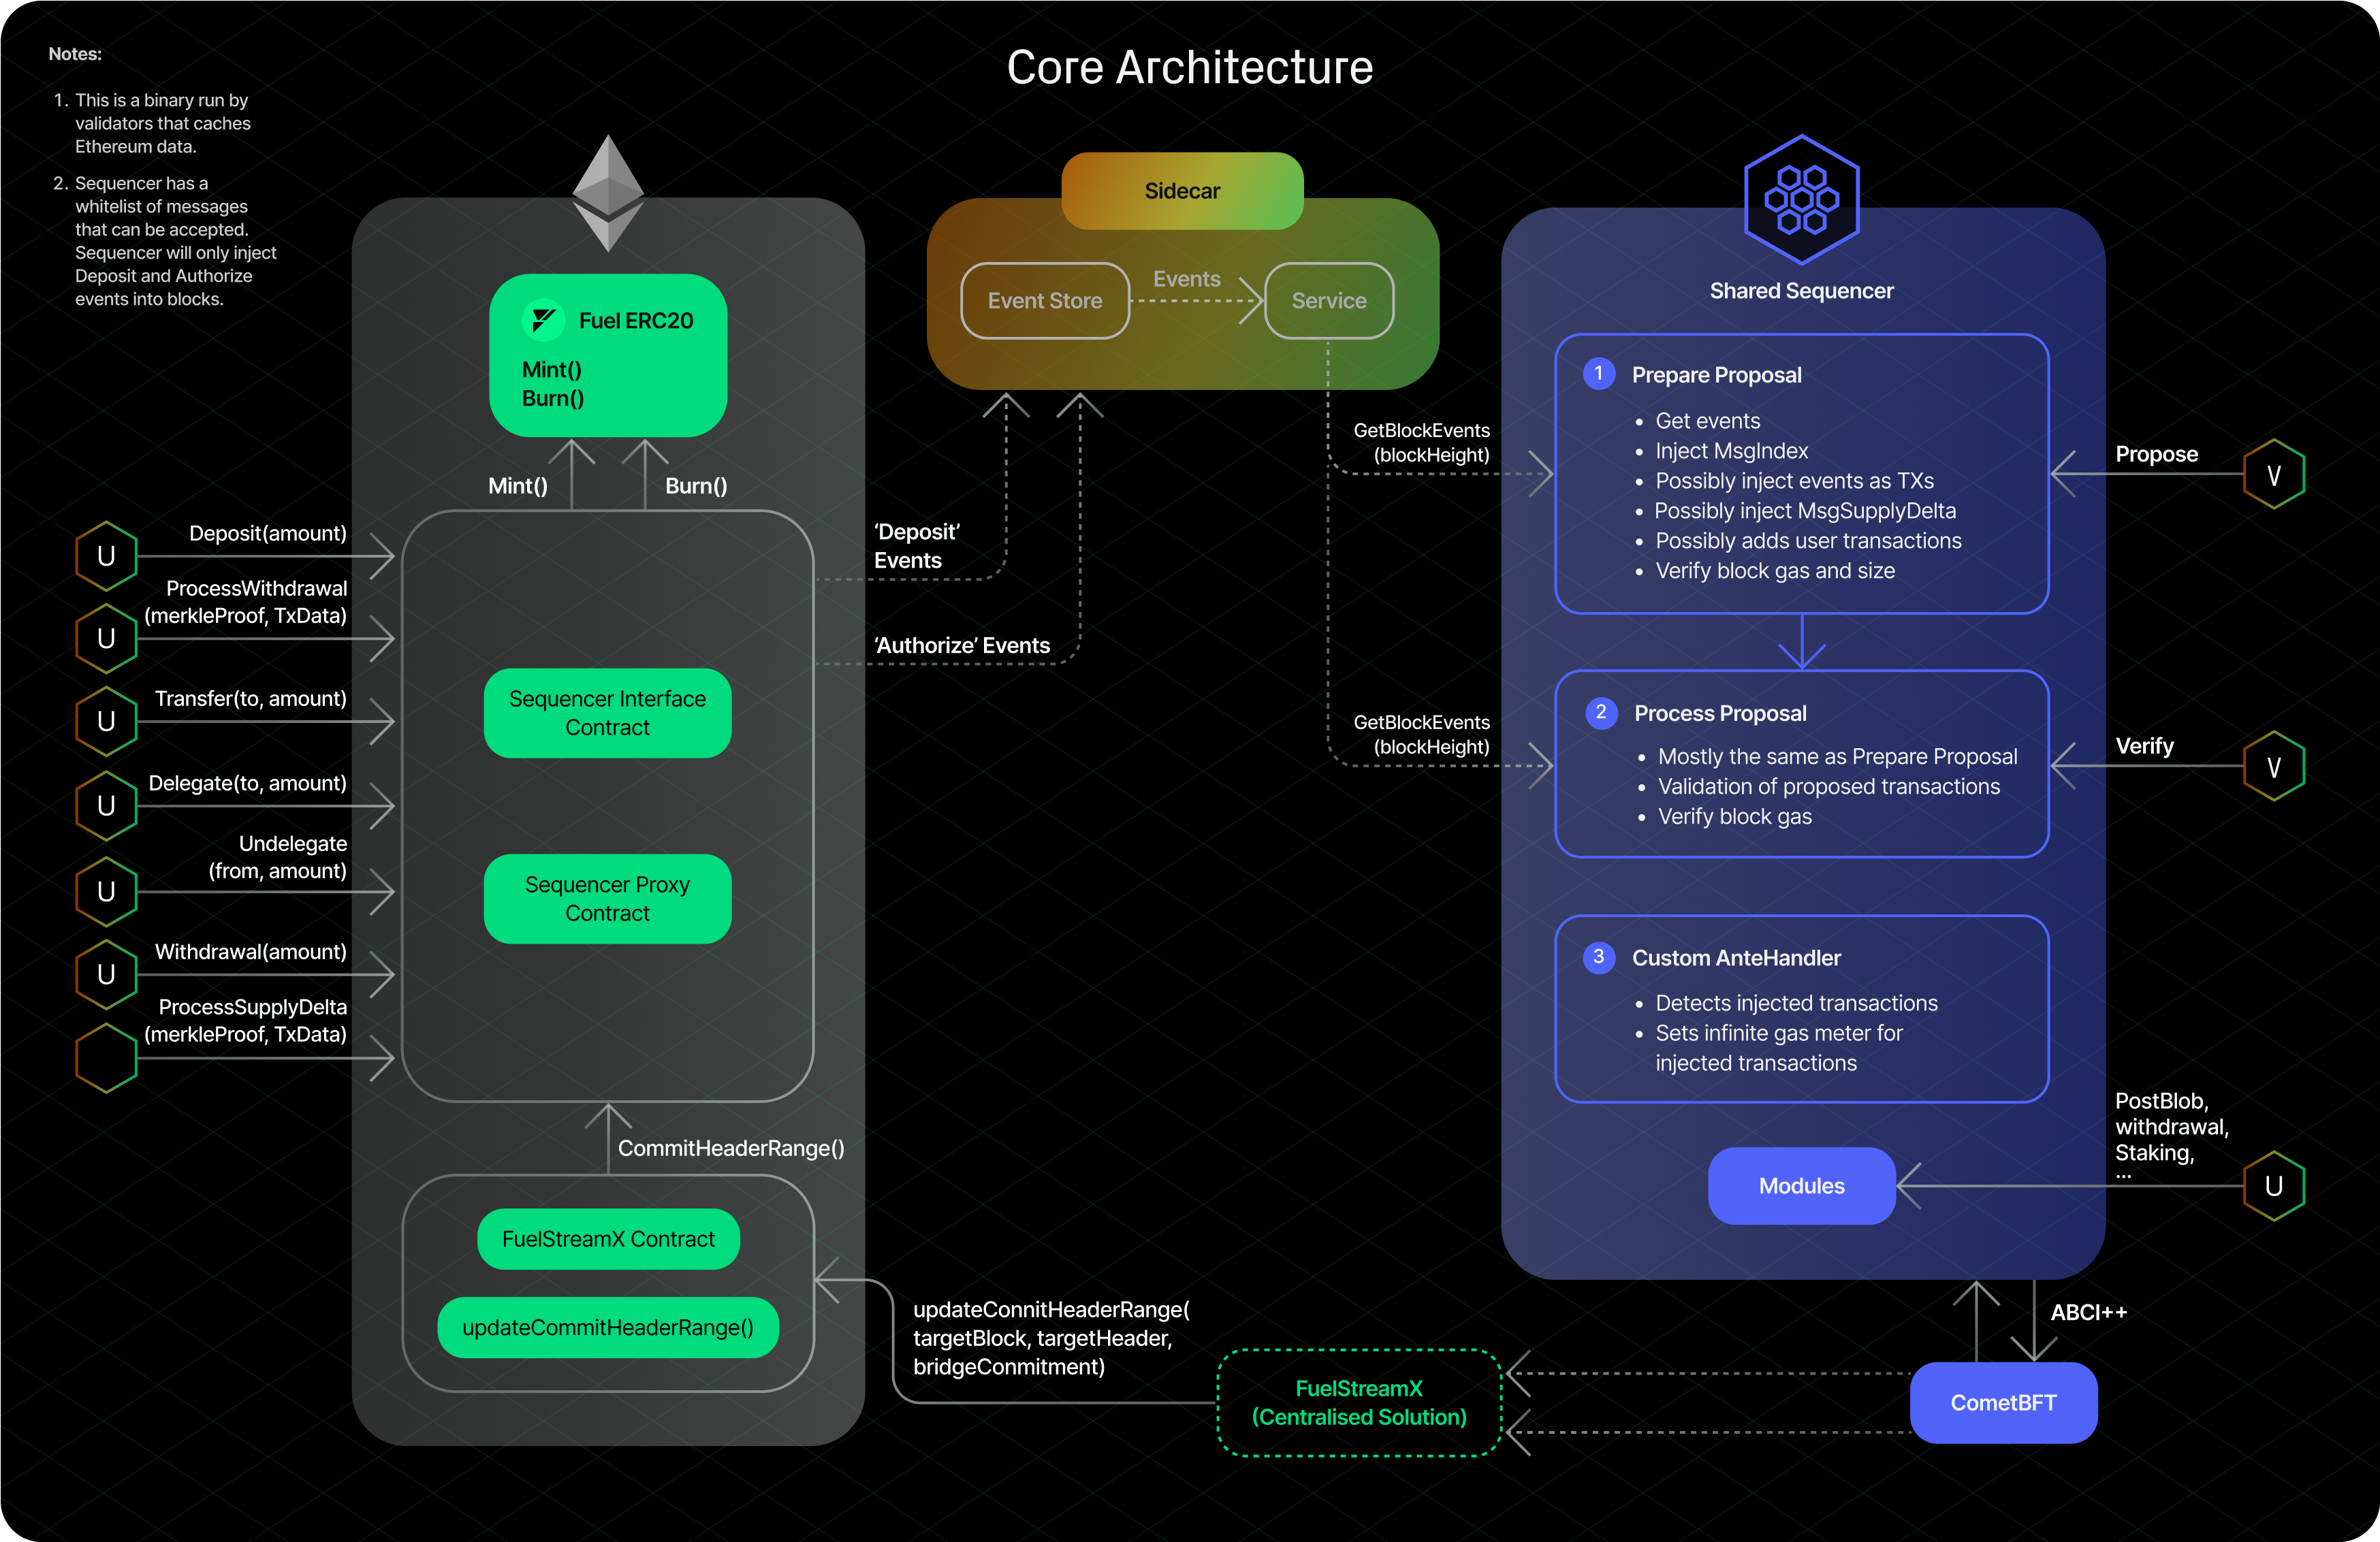Toggle the numbered circle 1 on Prepare Proposal
2380x1542 pixels.
[x=1600, y=374]
